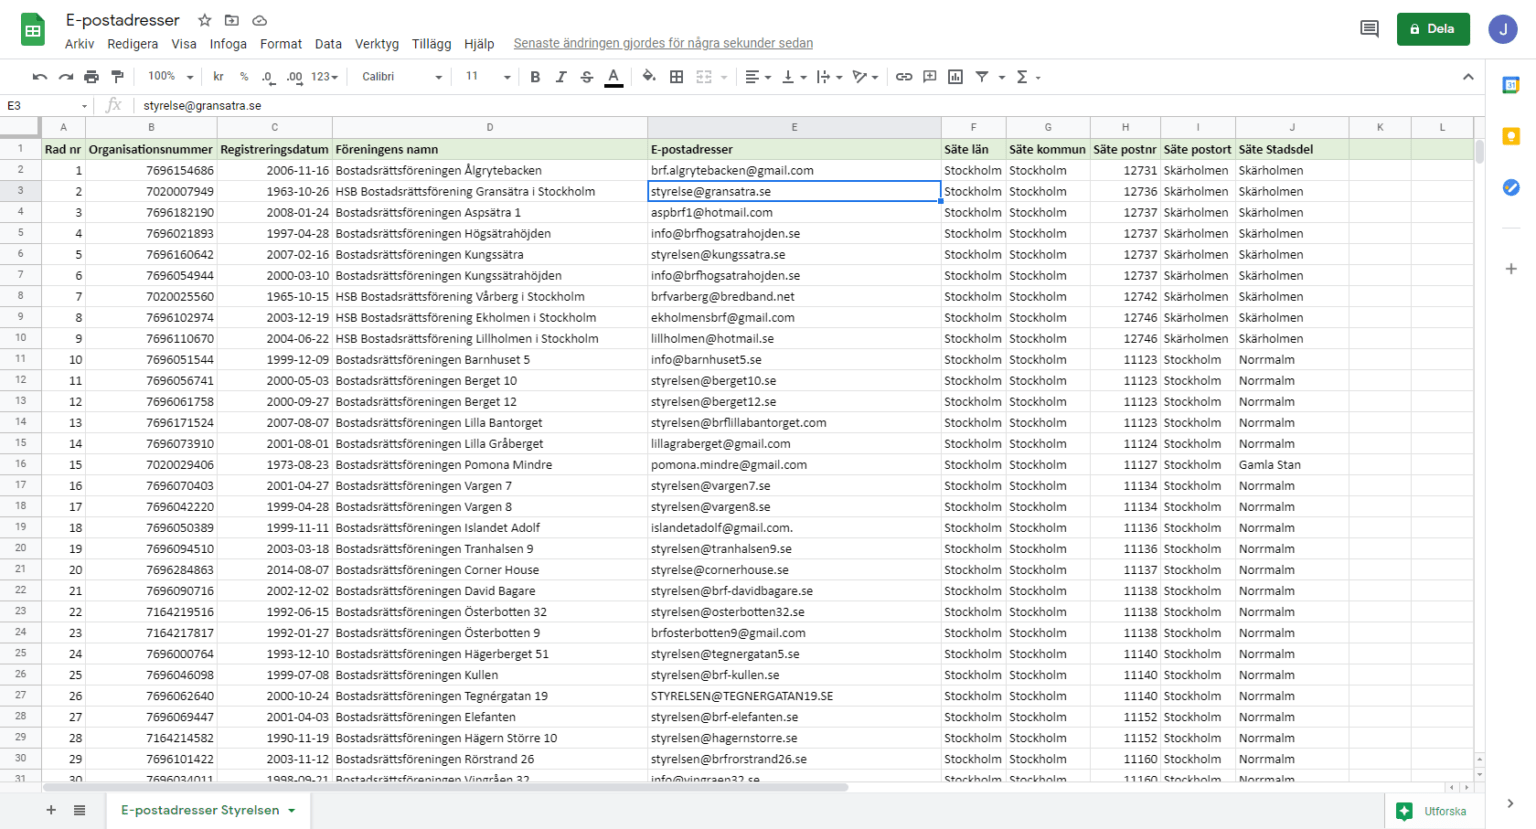Click the print icon in toolbar
The width and height of the screenshot is (1536, 829).
pyautogui.click(x=92, y=77)
